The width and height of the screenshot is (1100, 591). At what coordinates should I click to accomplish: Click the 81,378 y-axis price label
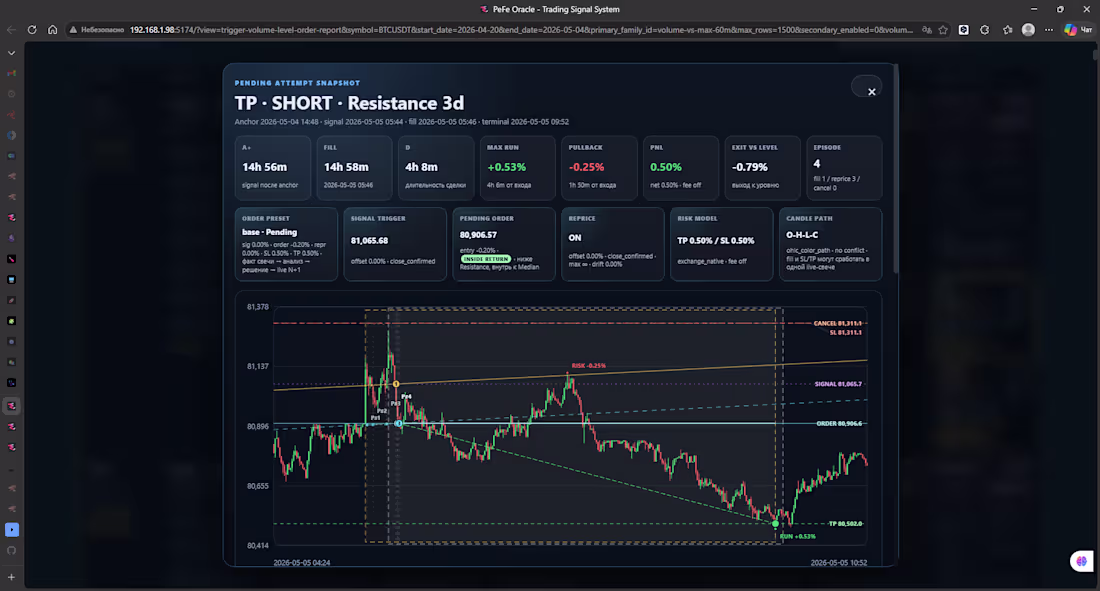[x=257, y=307]
